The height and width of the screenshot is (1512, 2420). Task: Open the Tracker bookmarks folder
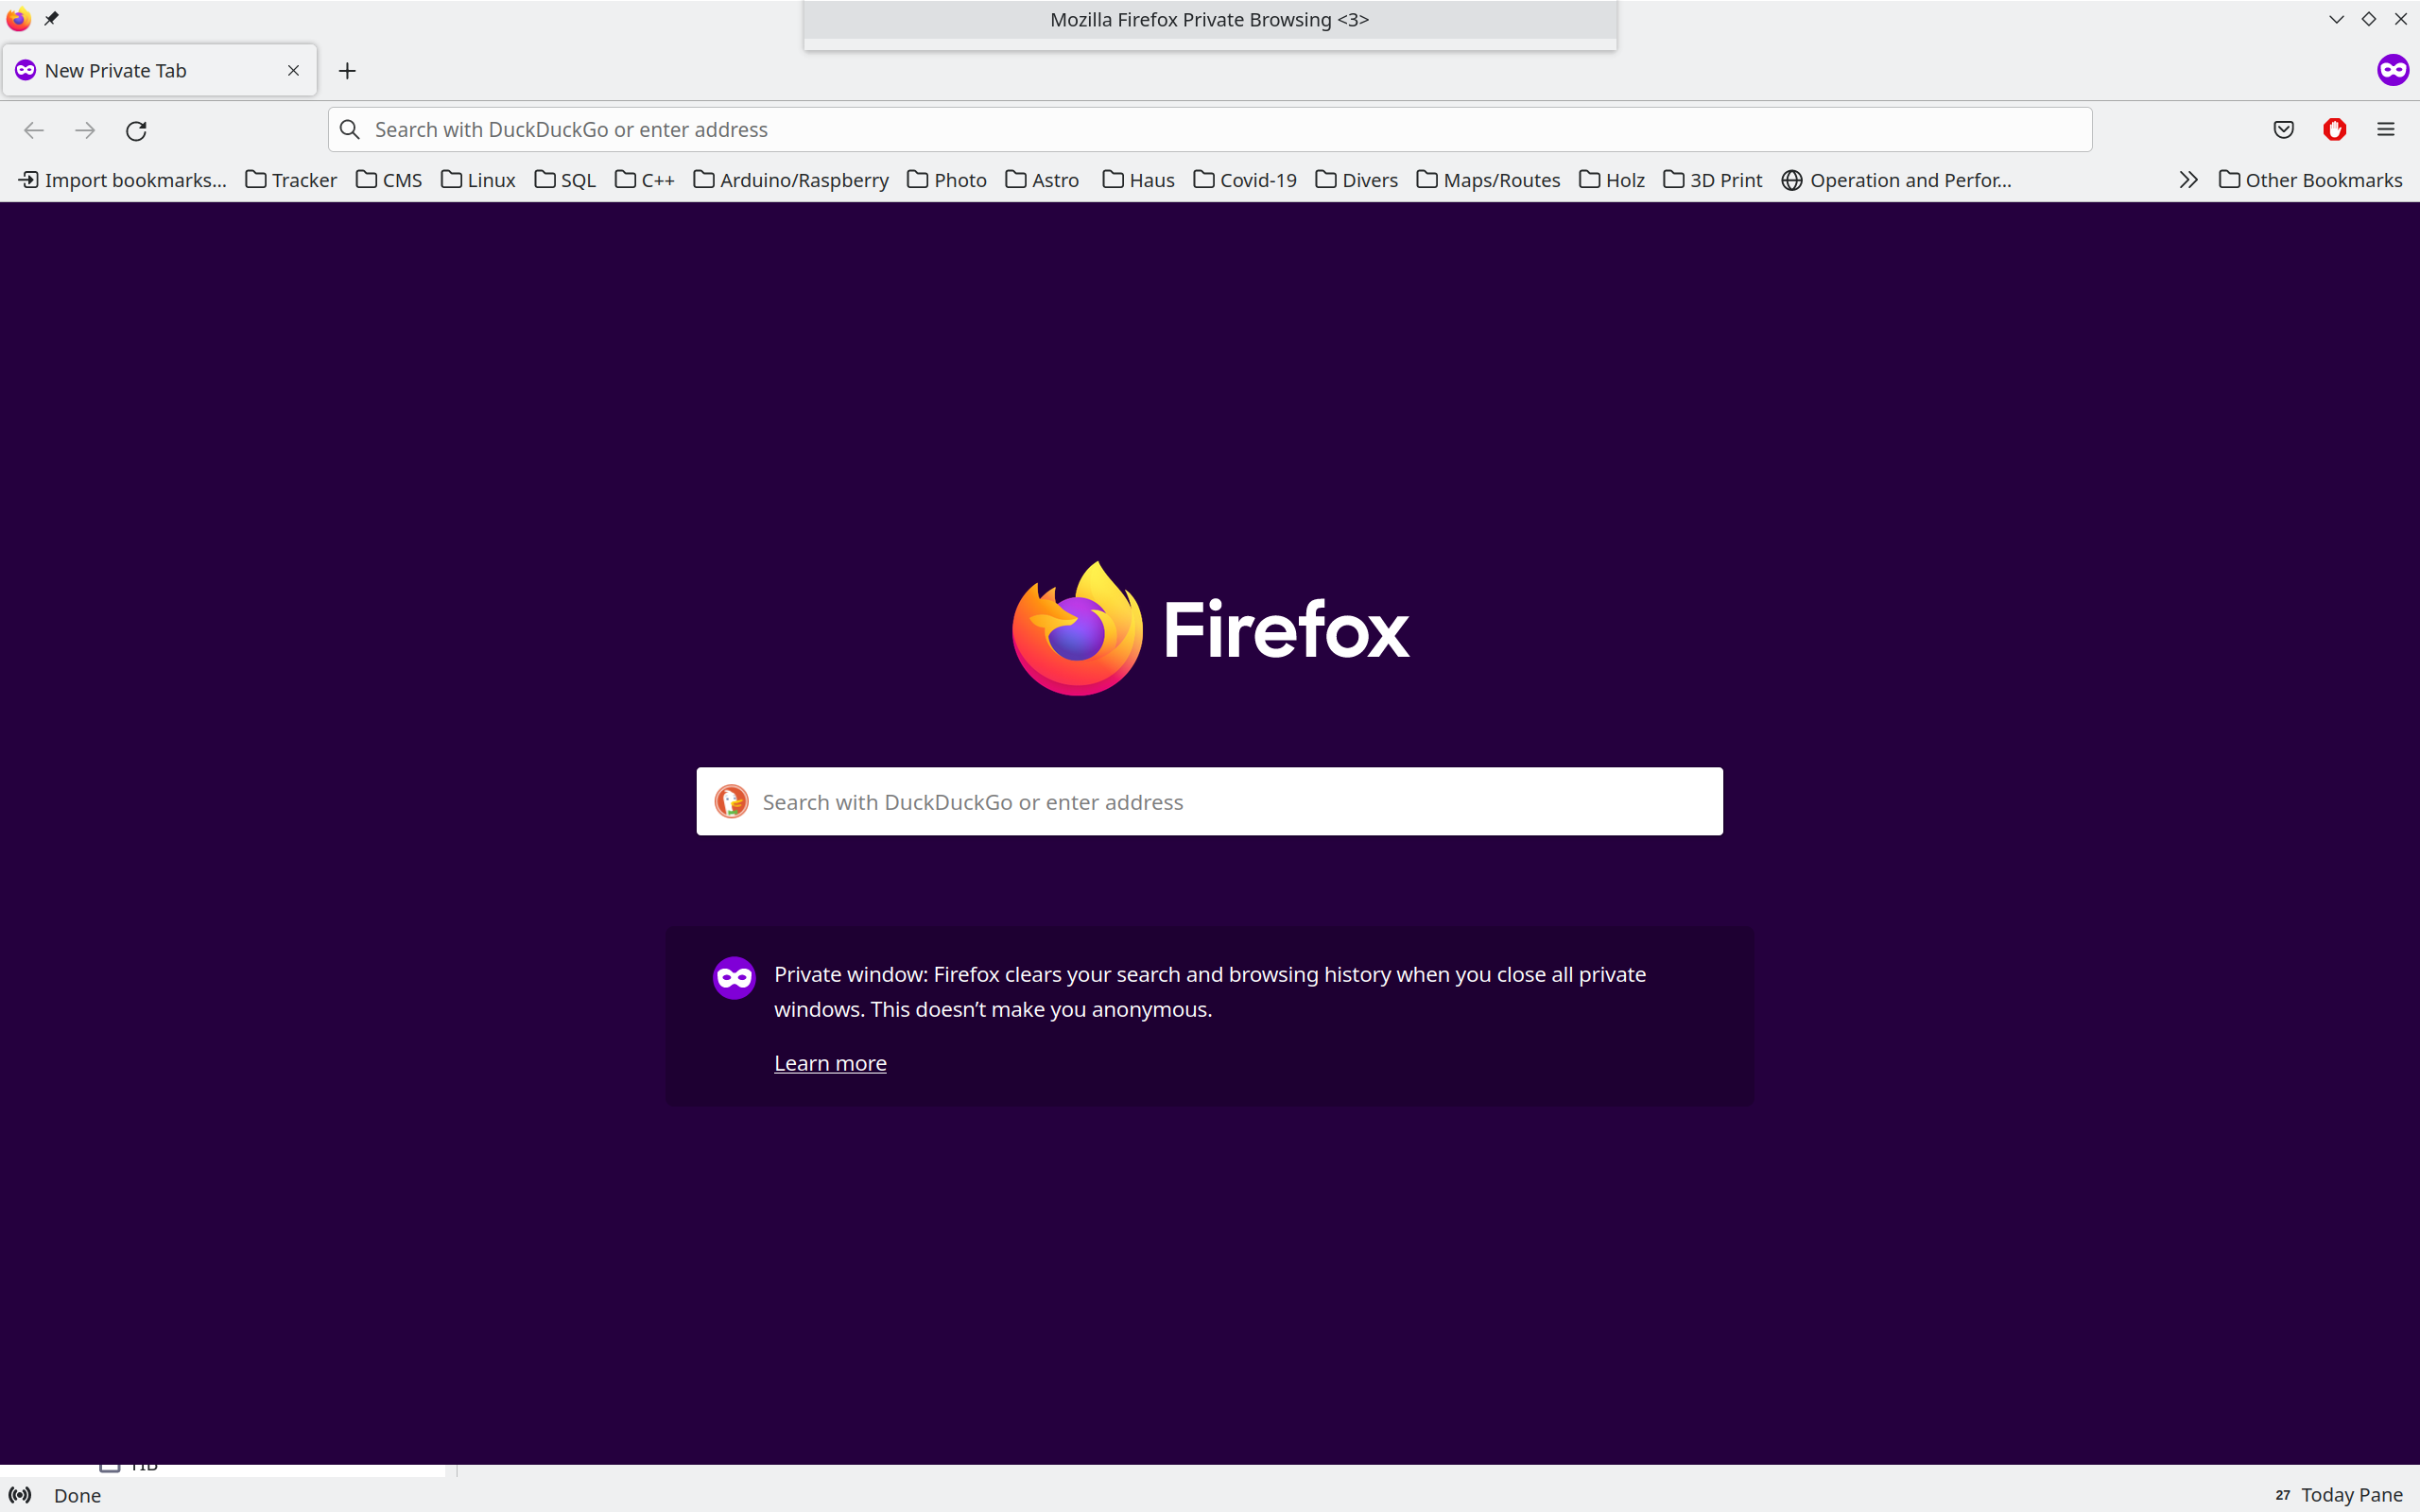coord(291,180)
